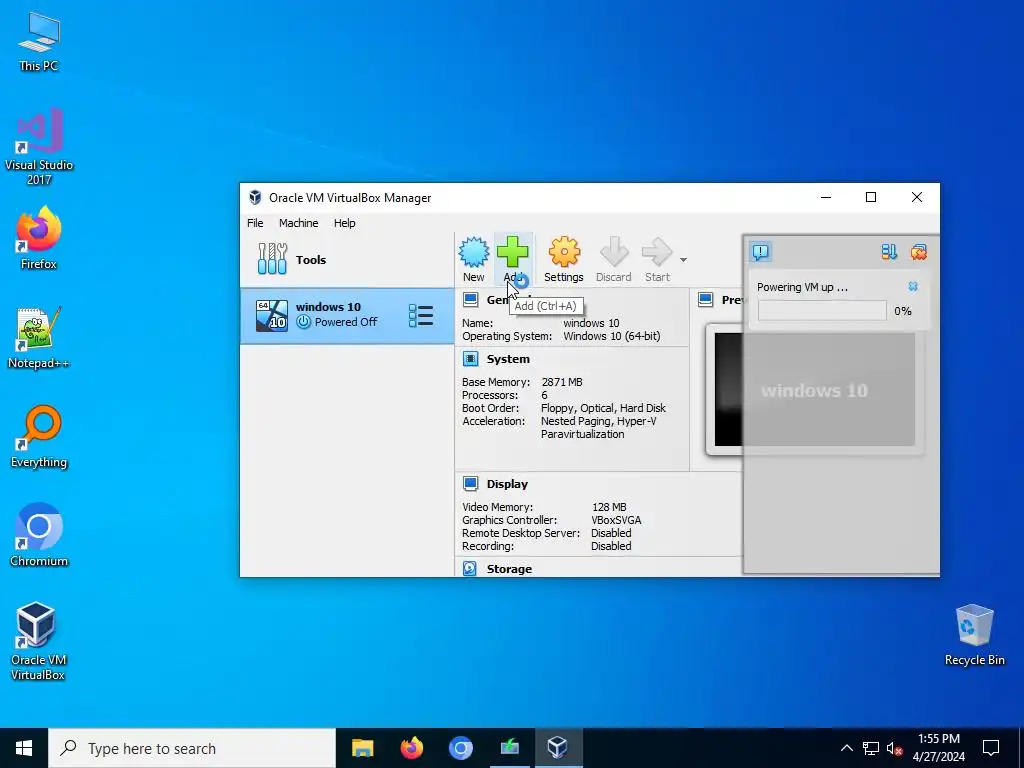Expand the Start button dropdown arrow
This screenshot has width=1024, height=768.
click(683, 260)
